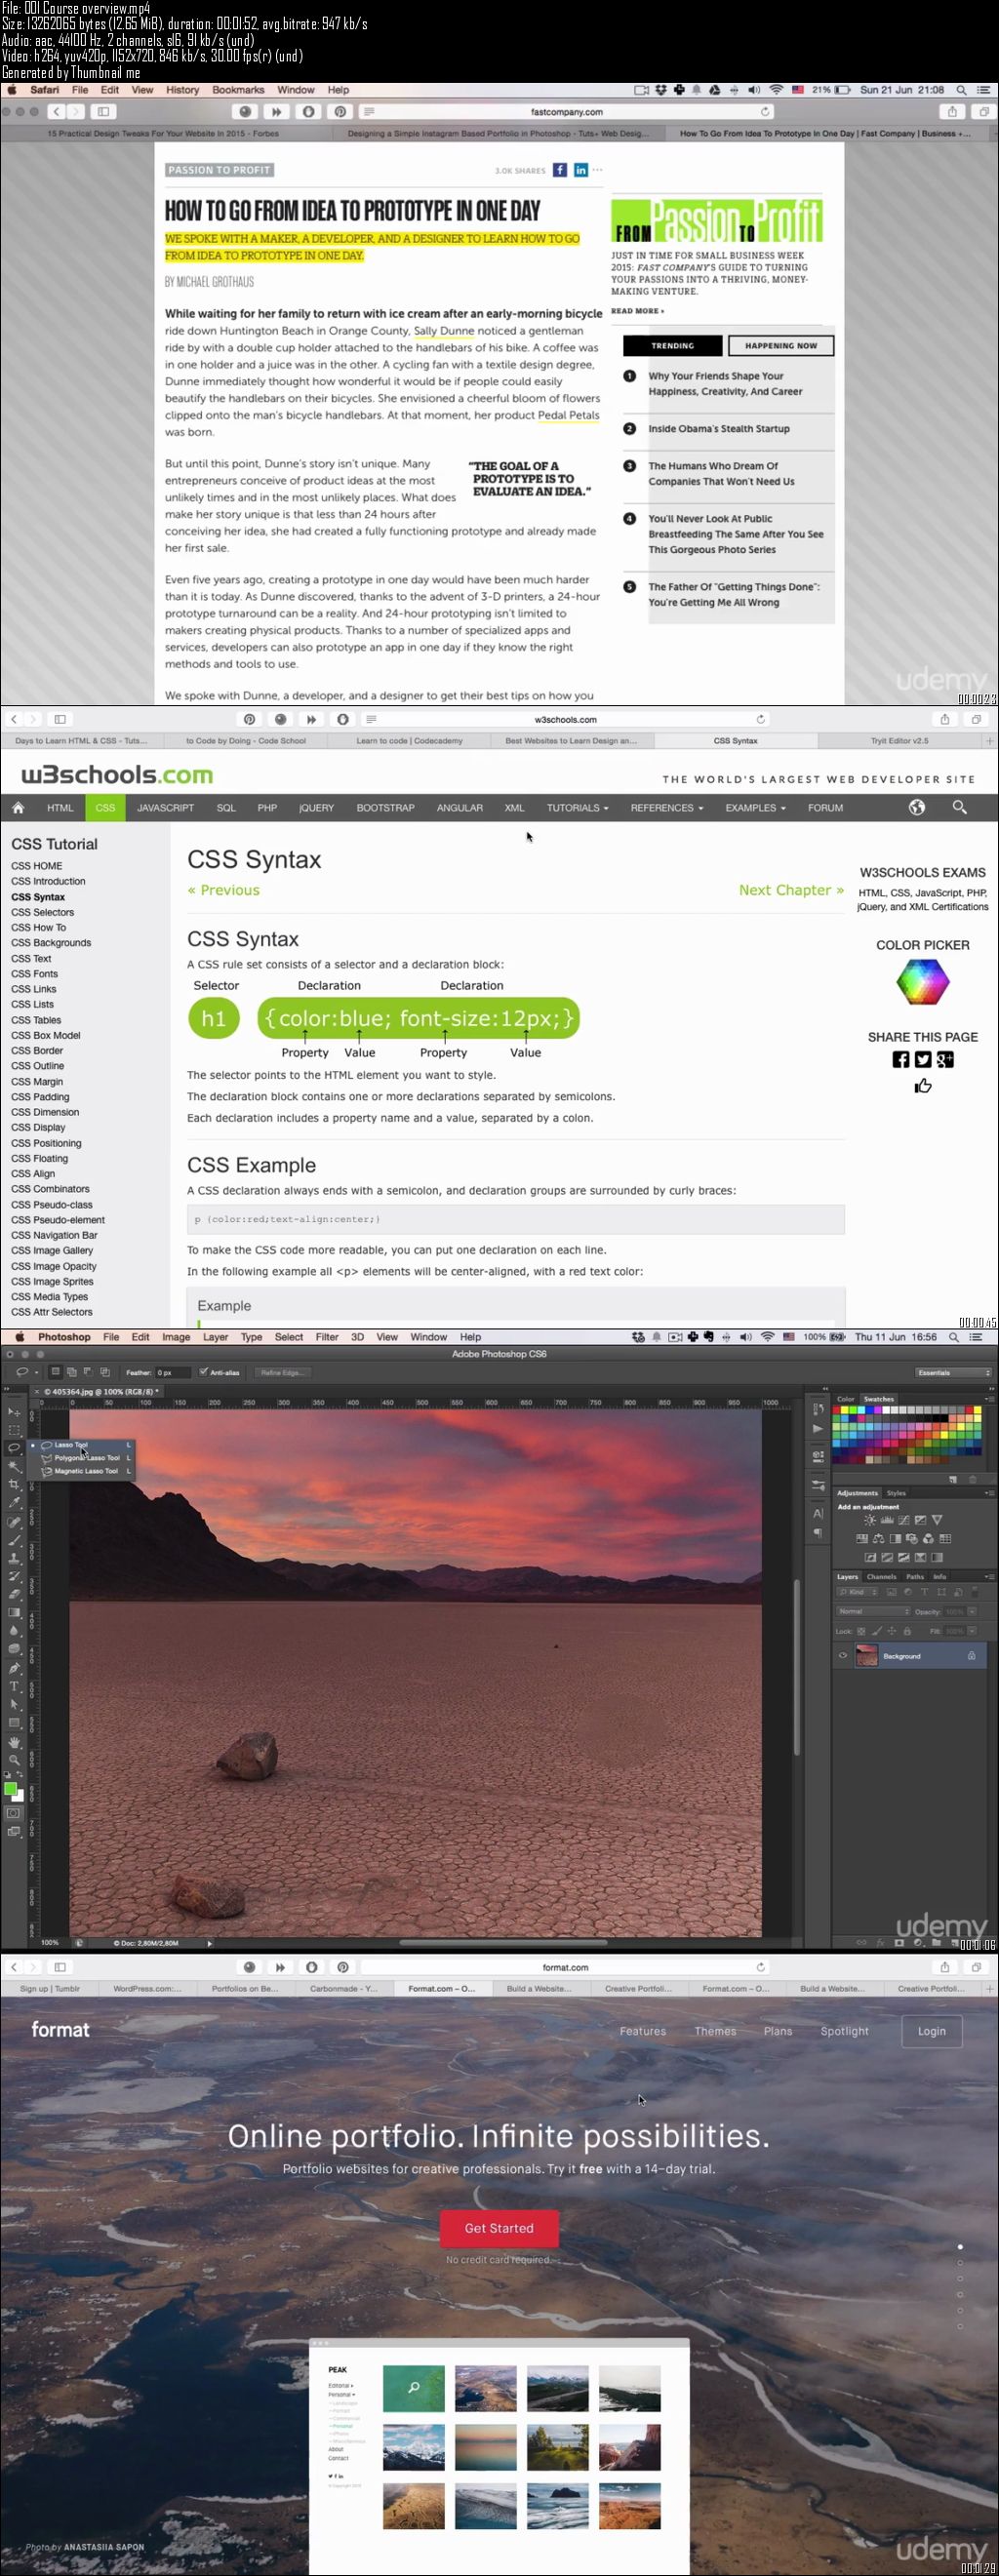This screenshot has width=999, height=2576.
Task: Open the Essentials workspace dropdown
Action: [953, 1372]
